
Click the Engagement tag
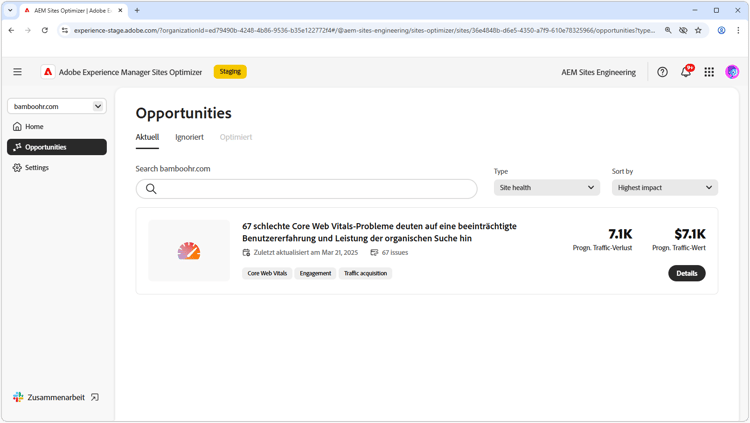tap(315, 273)
